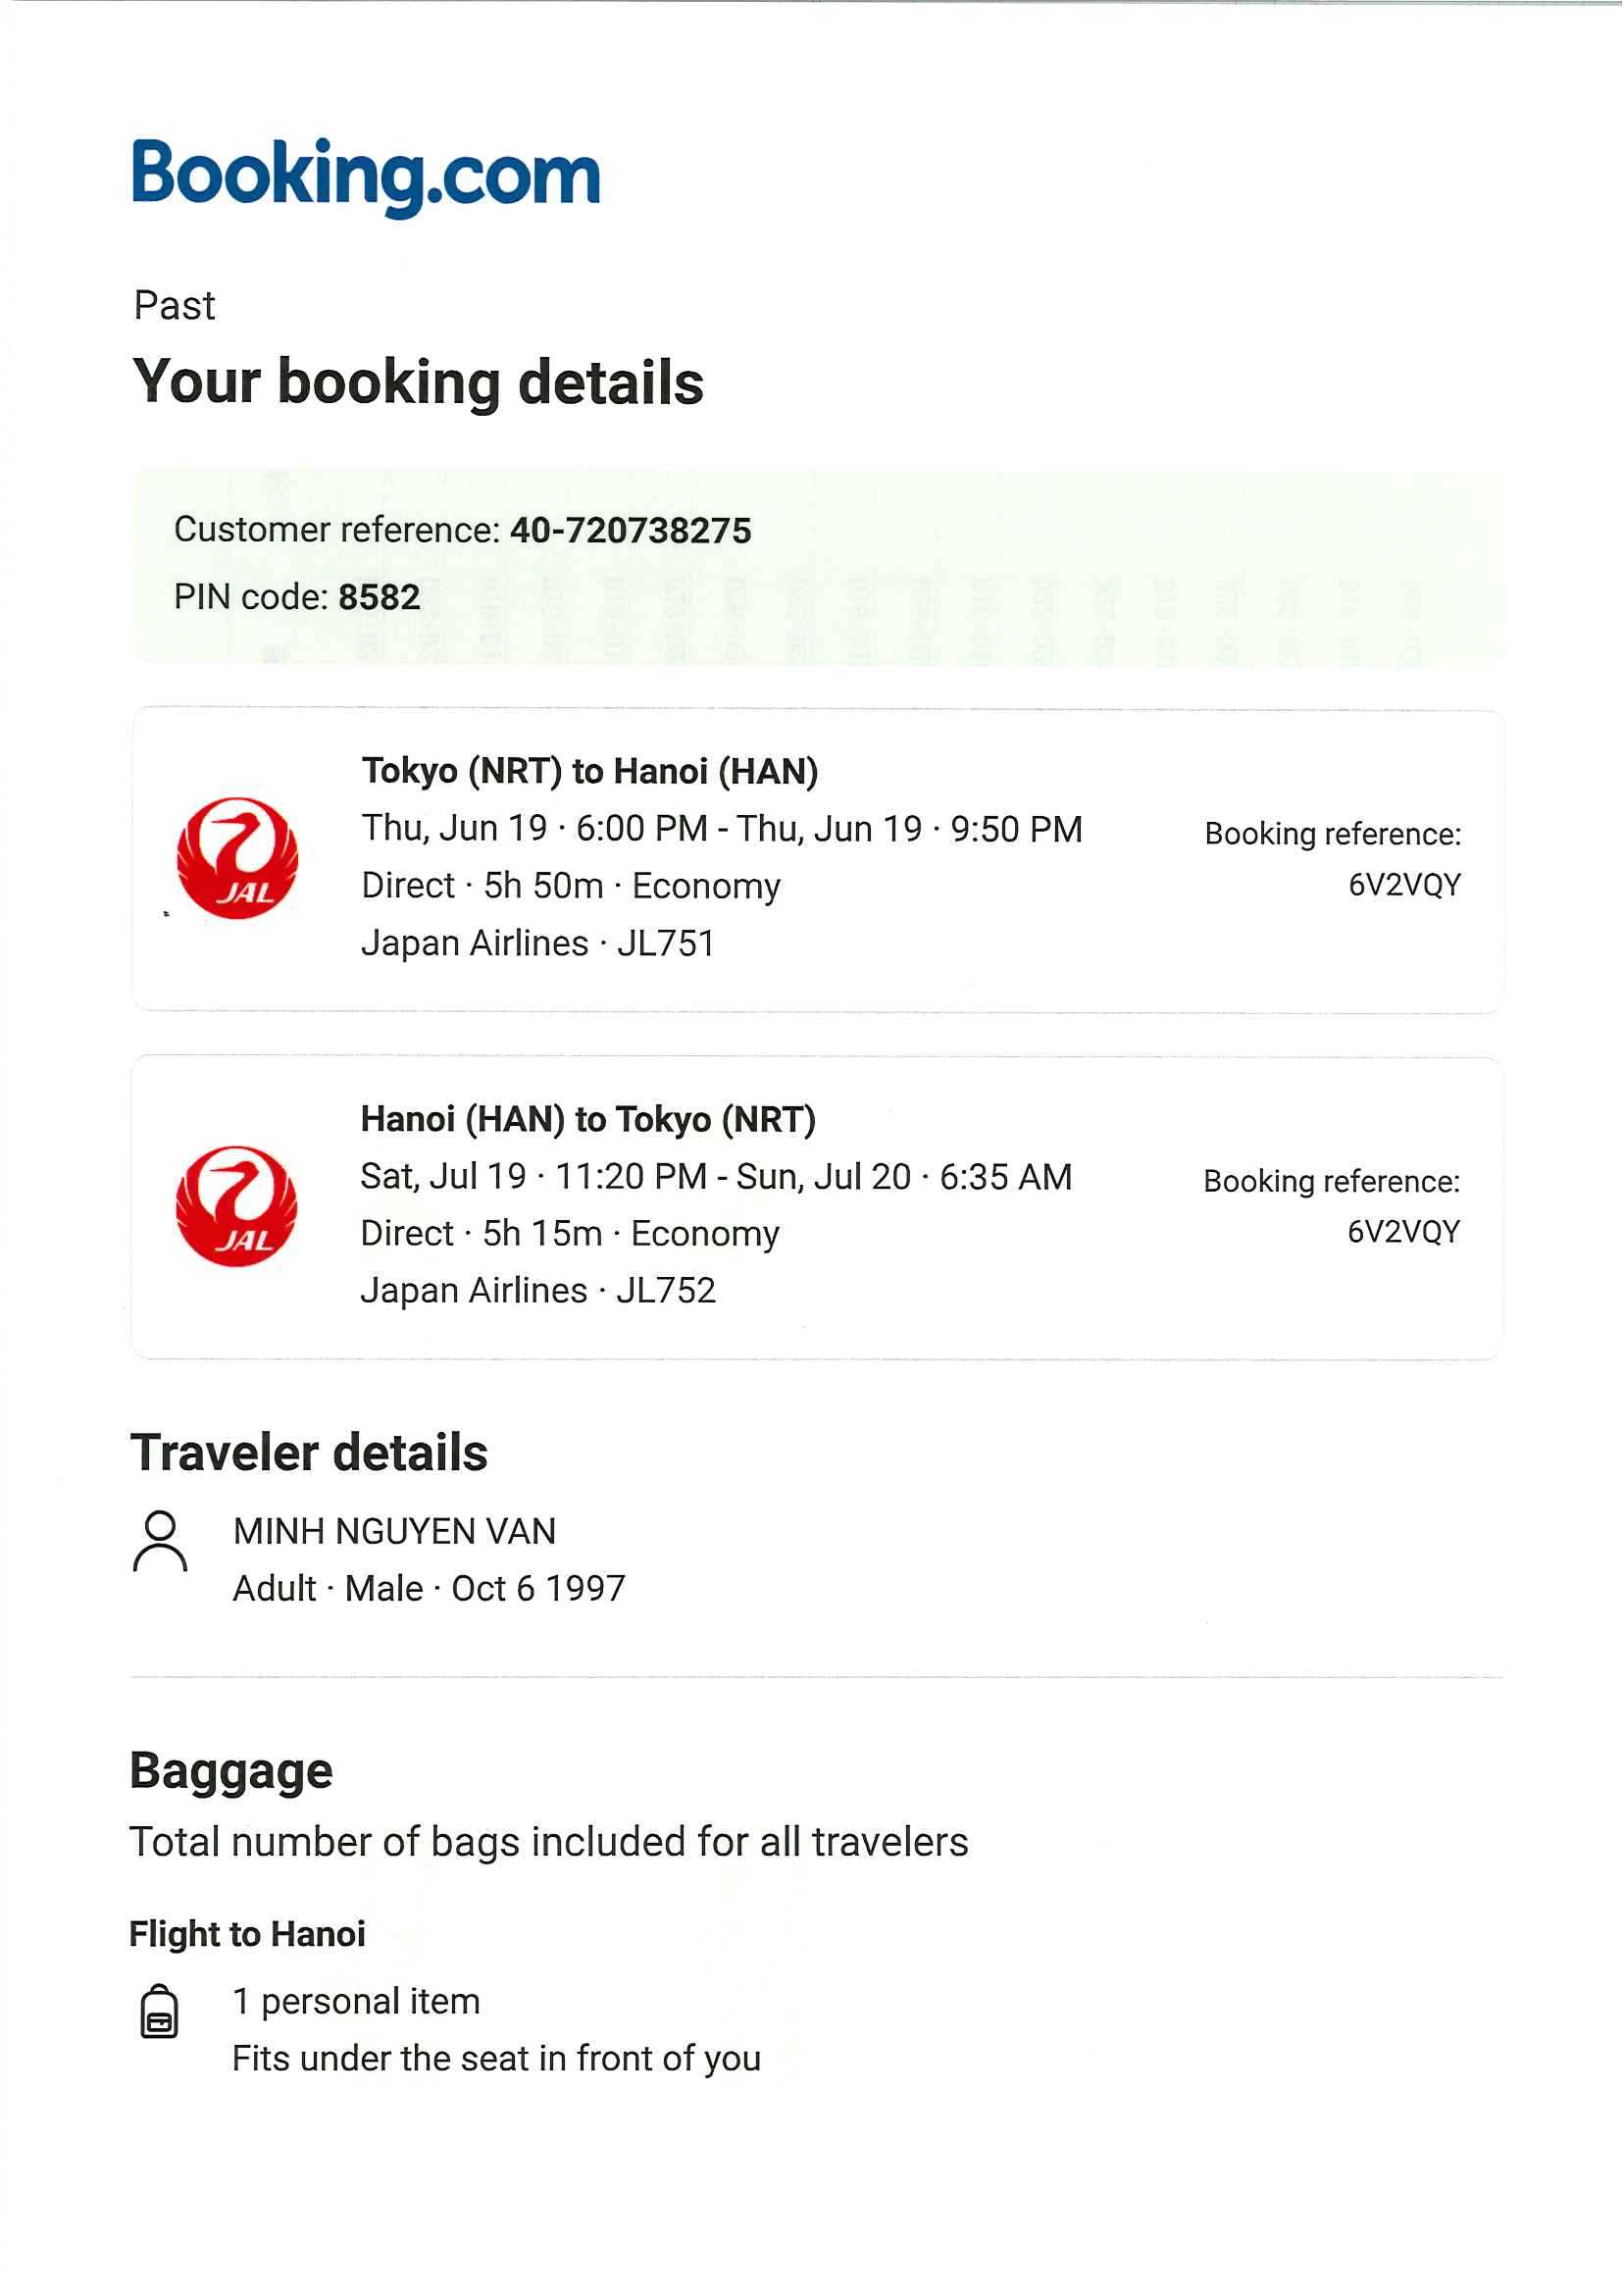
Task: Click traveler name MINH NGUYEN VAN
Action: pyautogui.click(x=394, y=1531)
